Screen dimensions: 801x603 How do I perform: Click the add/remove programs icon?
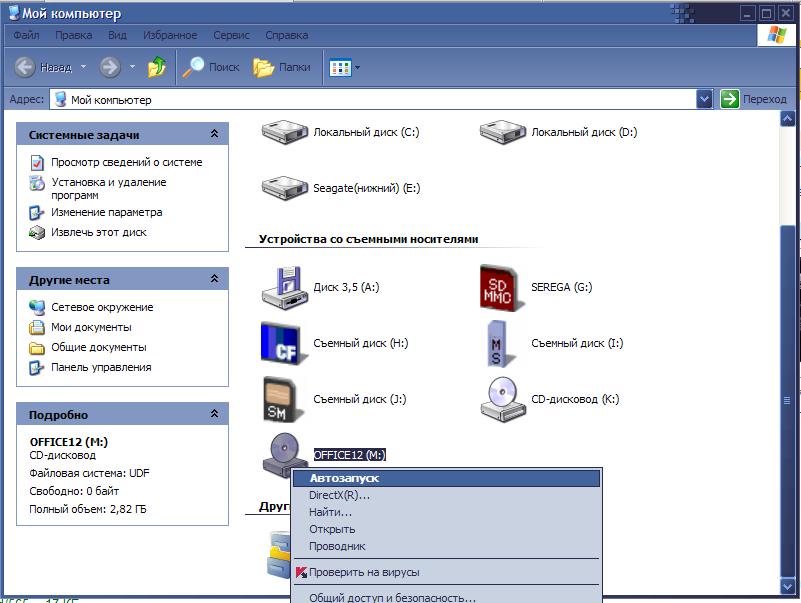coord(37,182)
